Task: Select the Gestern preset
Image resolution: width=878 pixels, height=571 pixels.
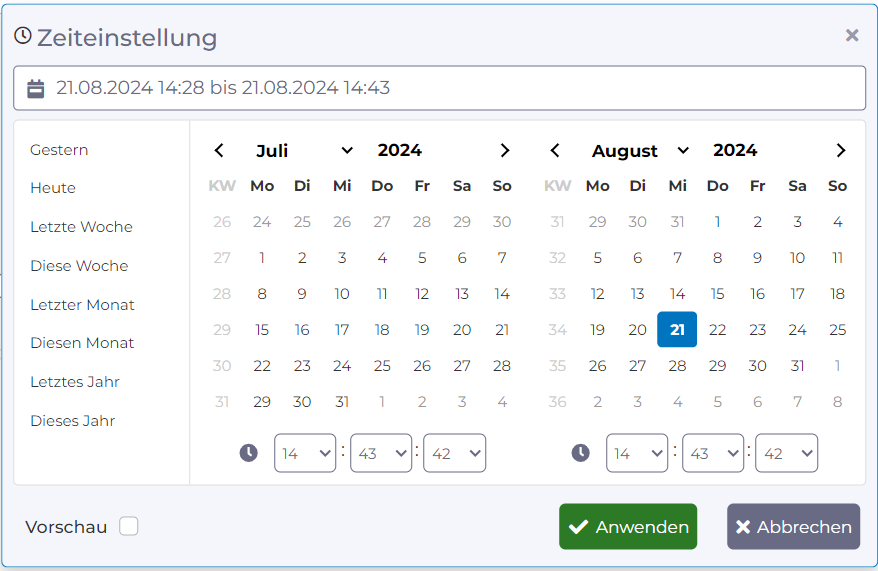Action: (x=59, y=150)
